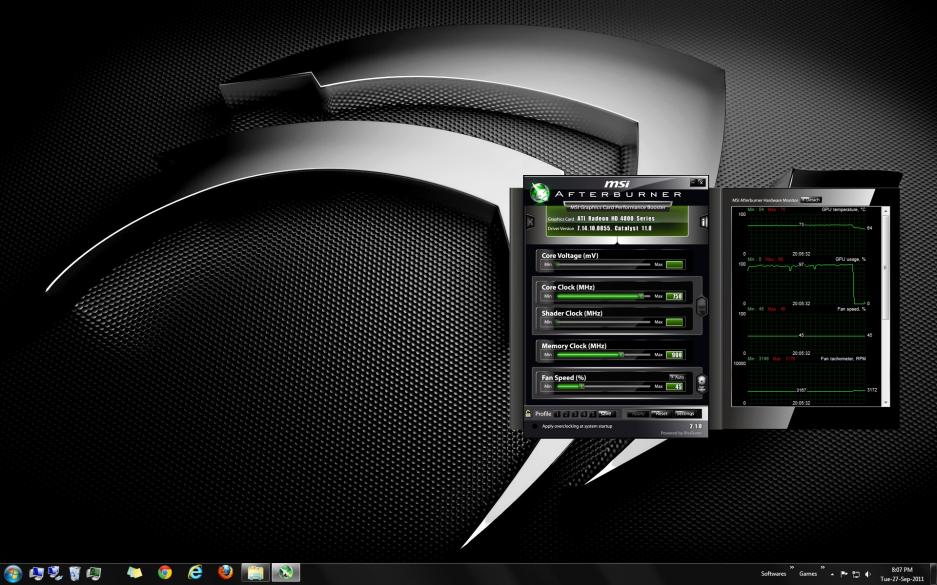
Task: Open Afterburner Settings
Action: pyautogui.click(x=685, y=414)
